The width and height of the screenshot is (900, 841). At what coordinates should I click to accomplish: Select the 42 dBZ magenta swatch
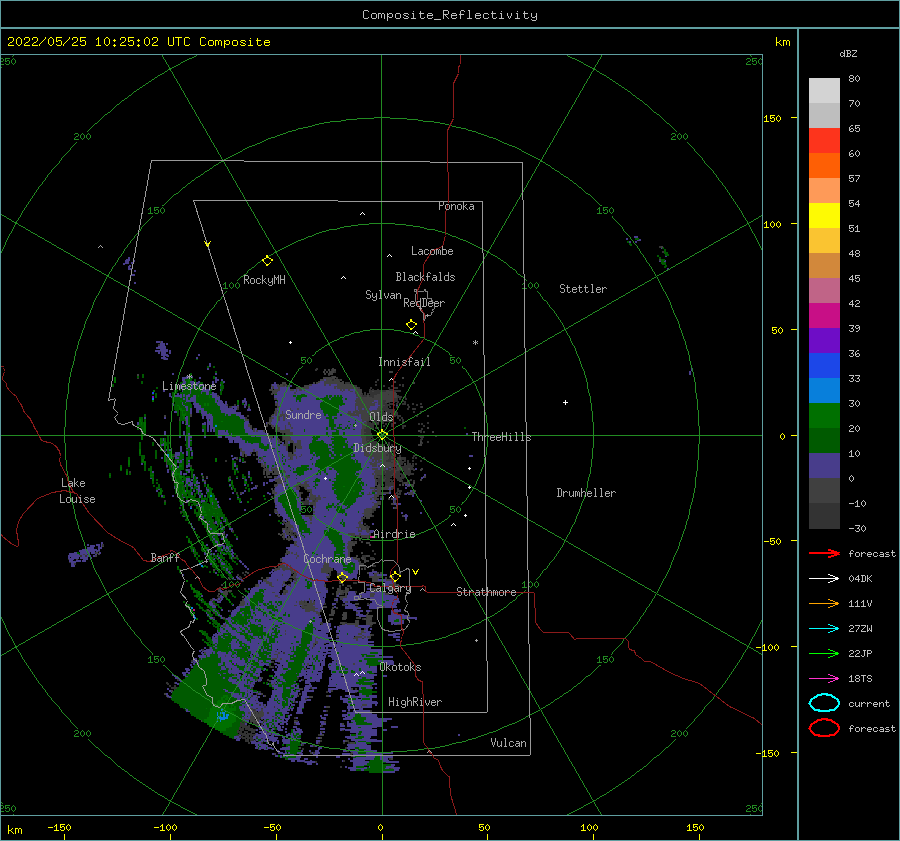[x=824, y=316]
